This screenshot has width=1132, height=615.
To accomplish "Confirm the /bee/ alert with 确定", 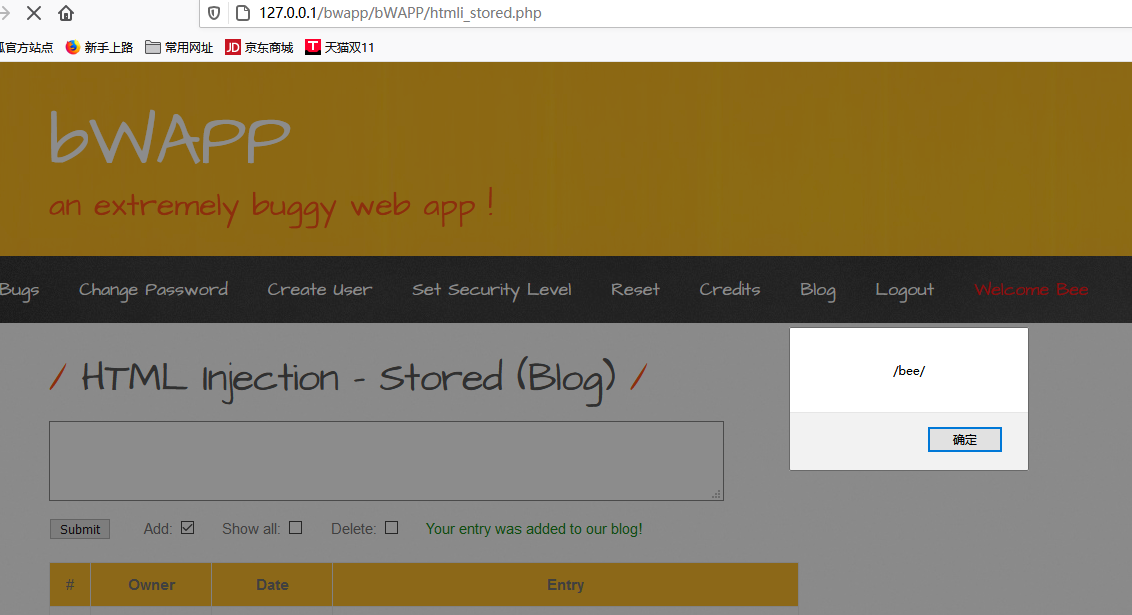I will tap(965, 440).
